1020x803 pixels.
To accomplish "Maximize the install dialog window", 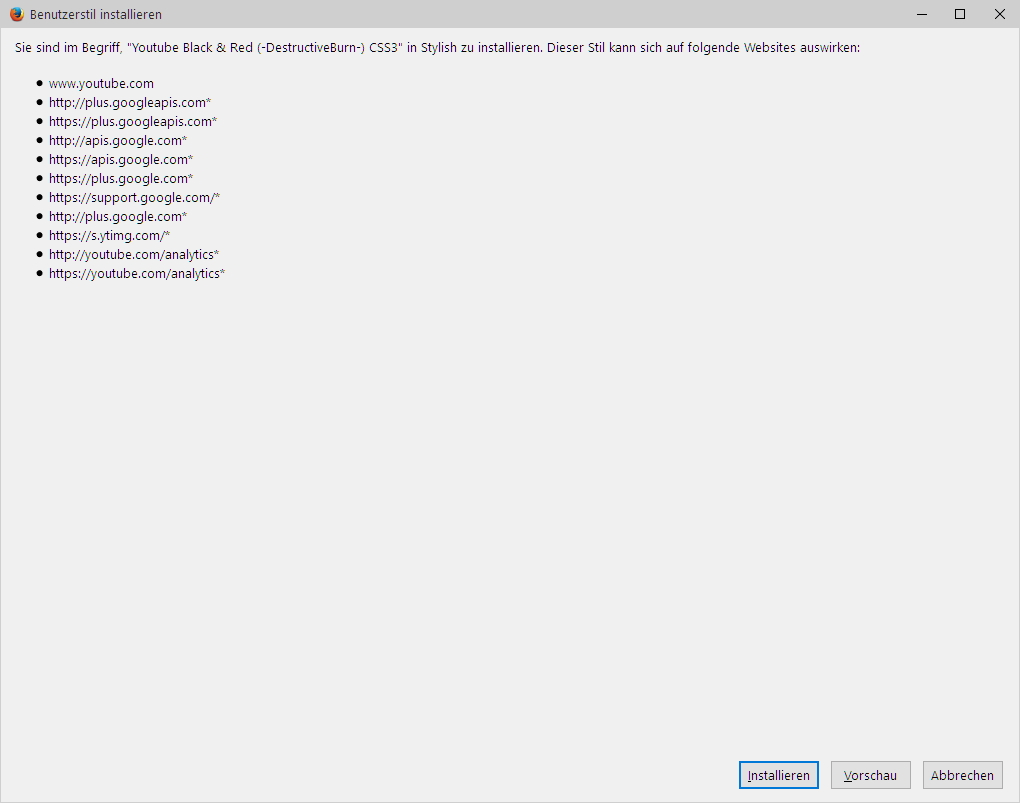I will [960, 14].
